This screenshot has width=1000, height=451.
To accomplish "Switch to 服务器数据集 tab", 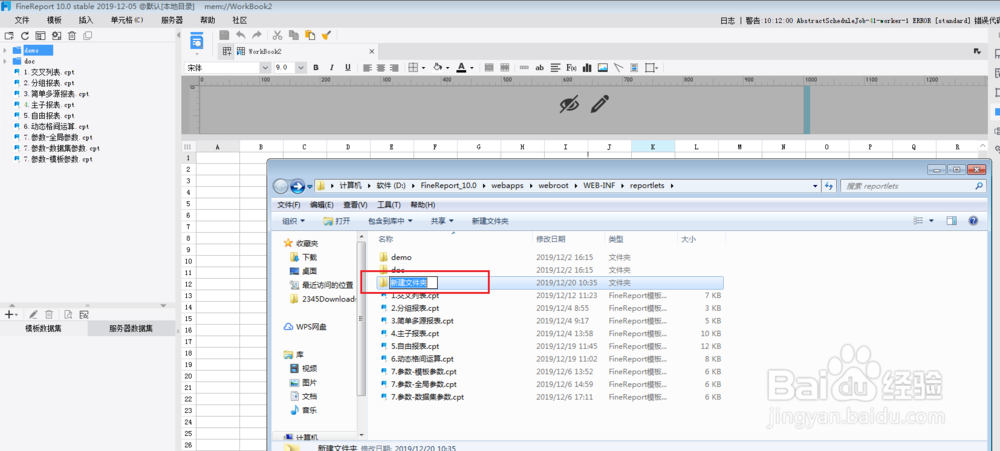I will 131,329.
